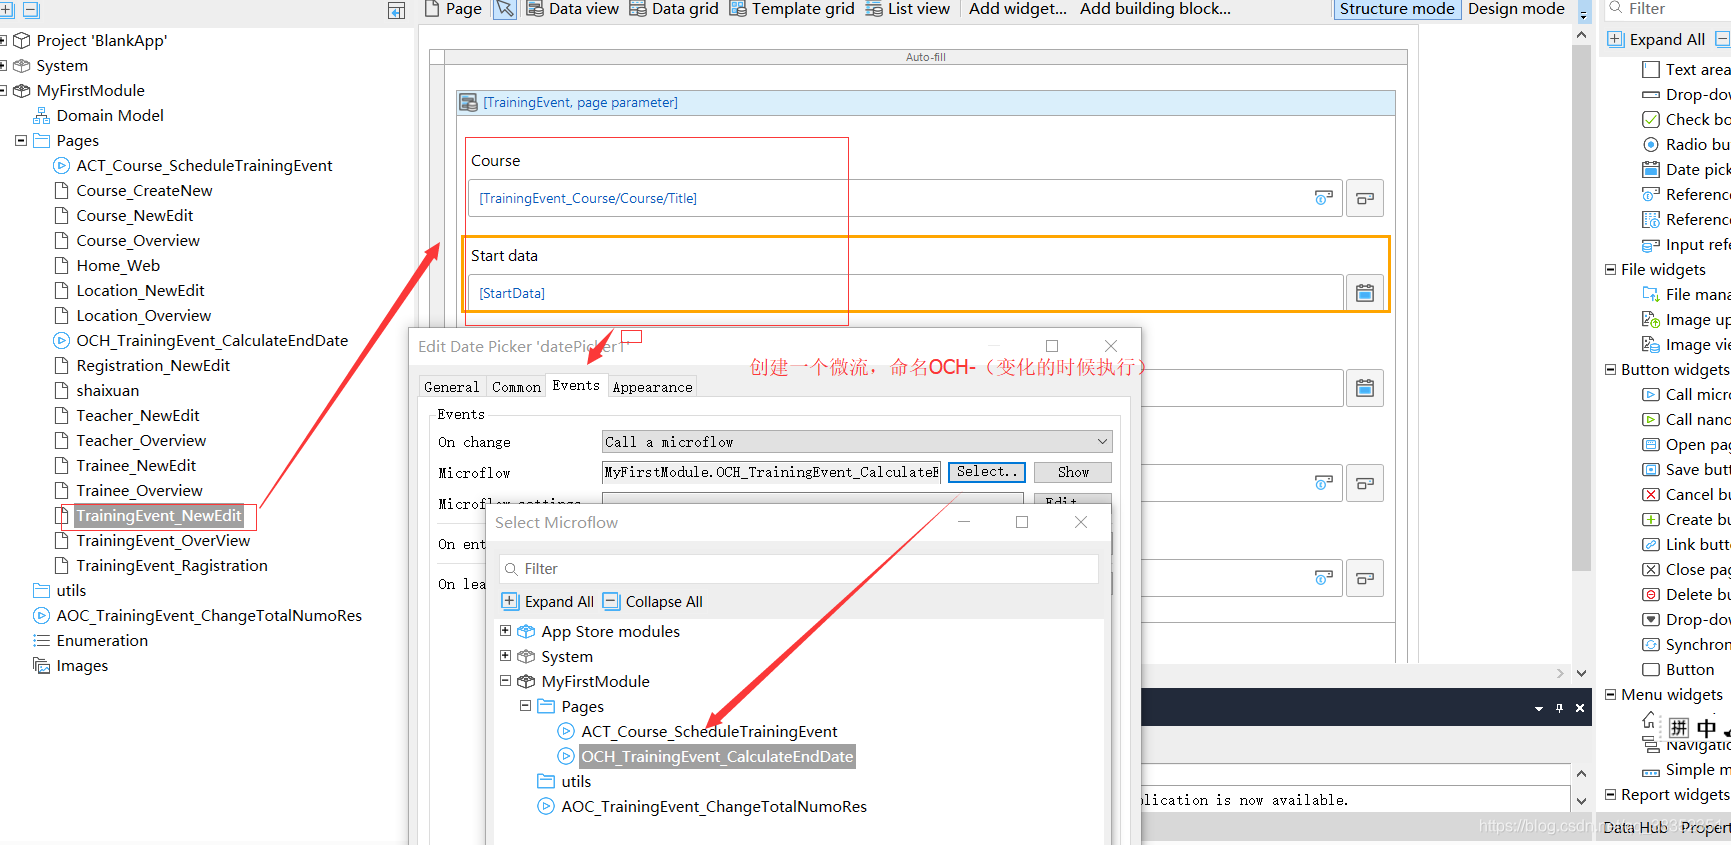1731x845 pixels.
Task: Switch to the General tab
Action: [451, 387]
